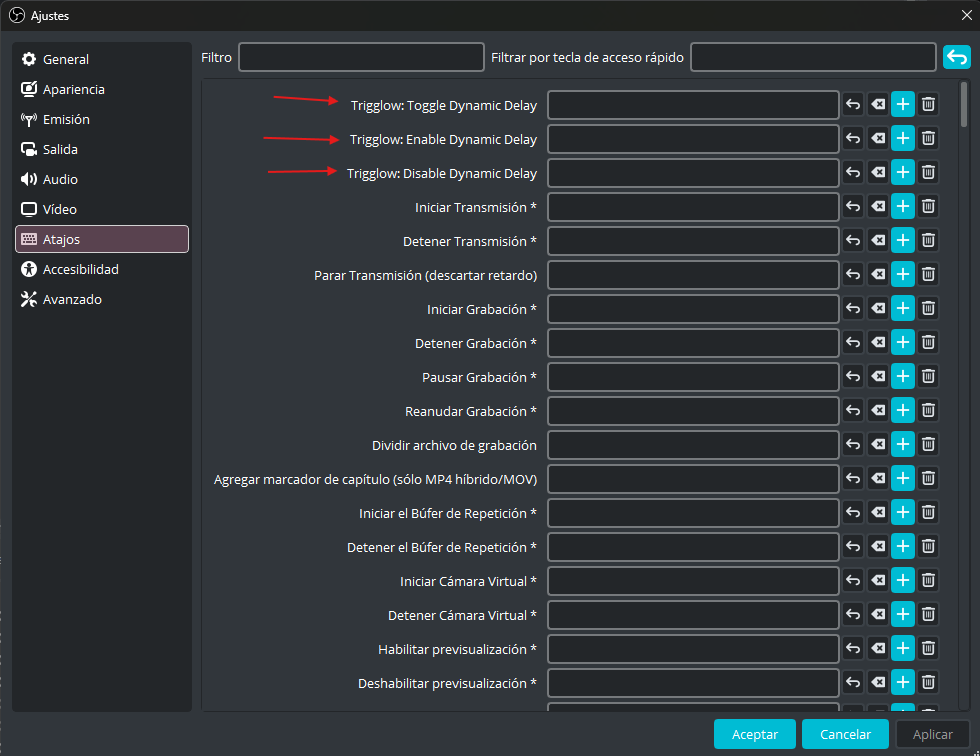Viewport: 980px width, 756px height.
Task: Delete the Iniciar Cámara Virtual hotkey
Action: 928,580
